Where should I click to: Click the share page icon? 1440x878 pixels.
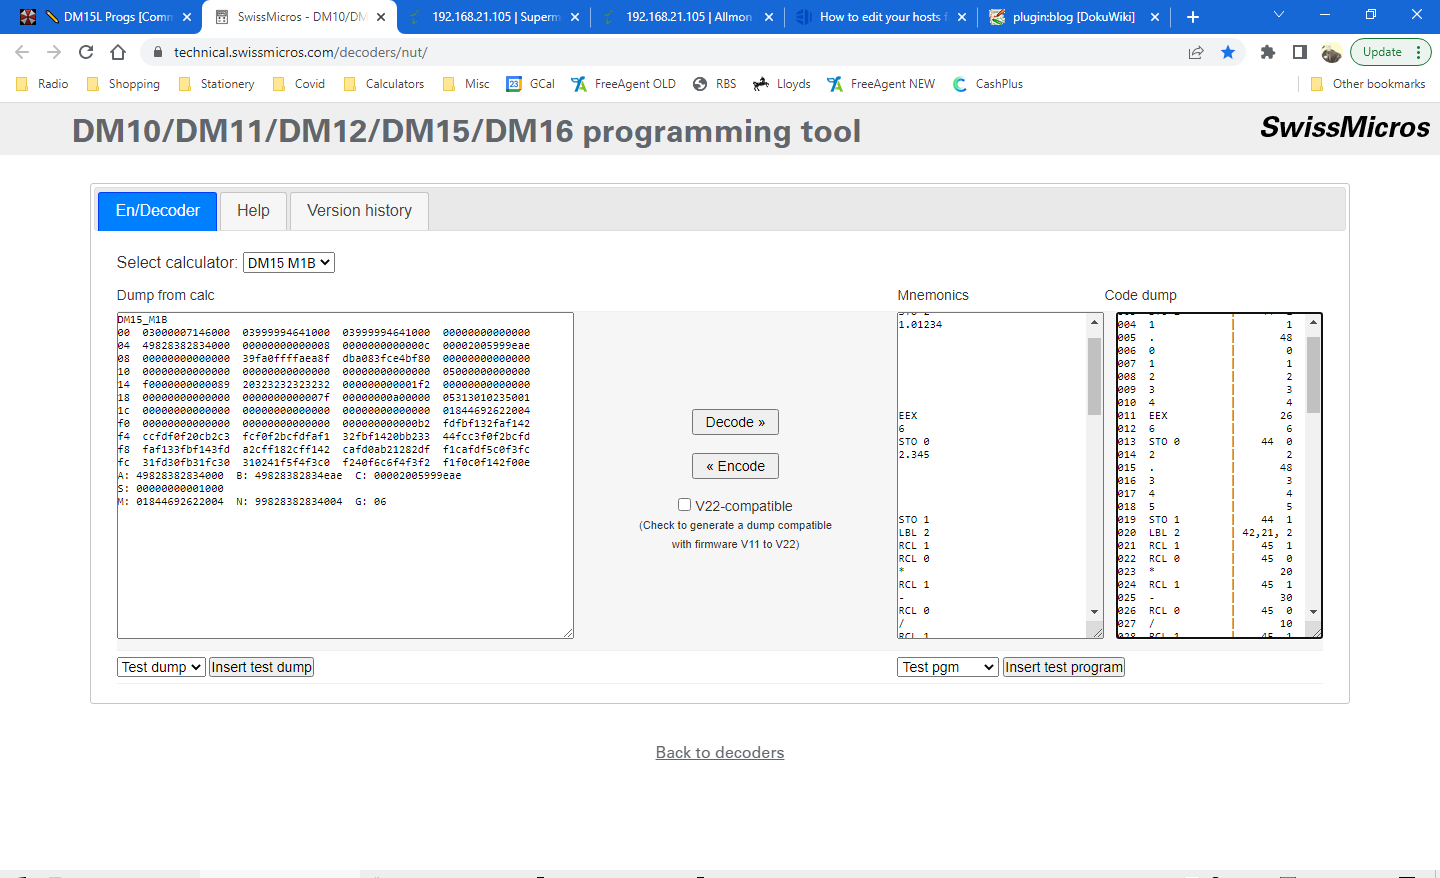click(x=1196, y=52)
